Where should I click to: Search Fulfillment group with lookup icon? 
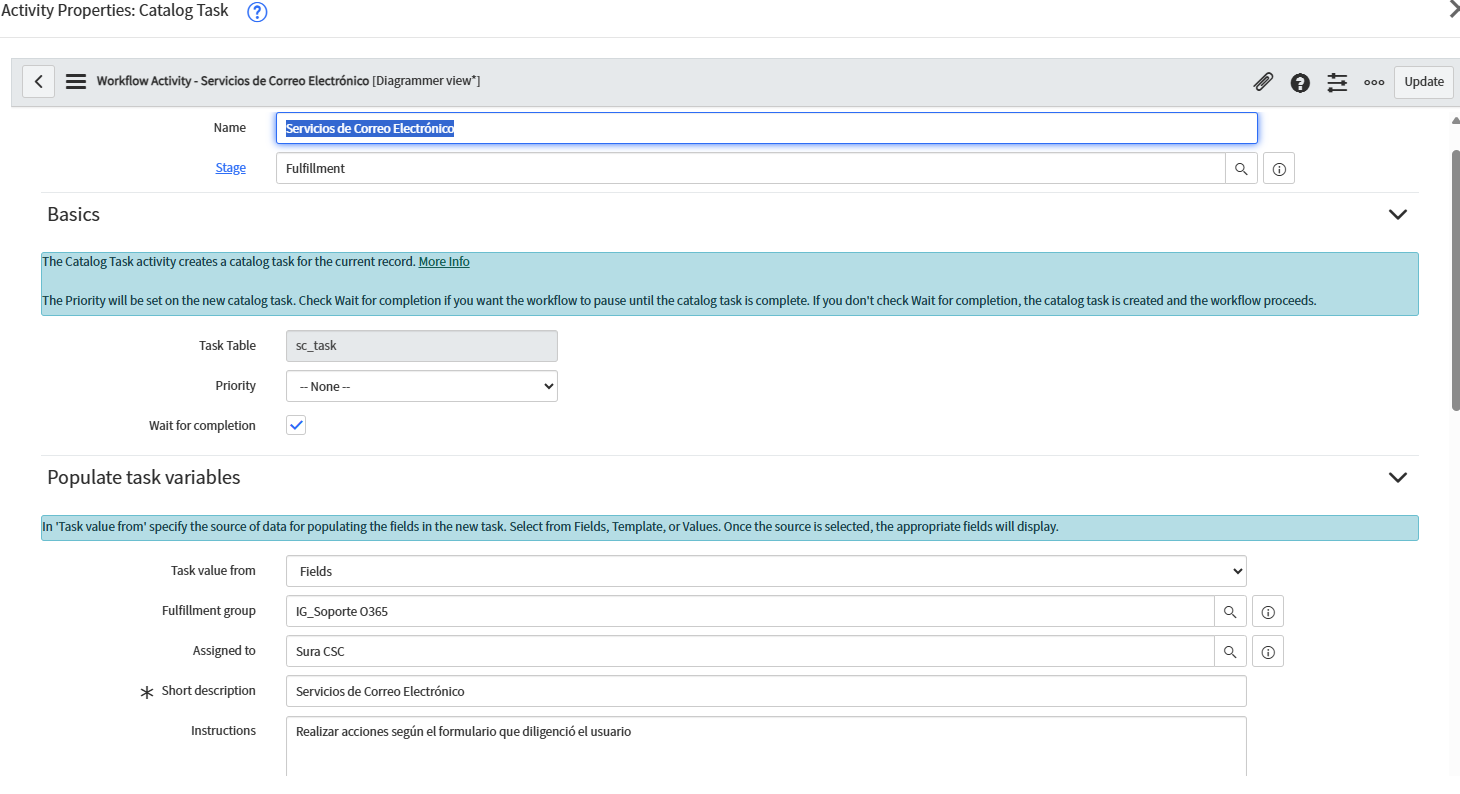point(1230,611)
